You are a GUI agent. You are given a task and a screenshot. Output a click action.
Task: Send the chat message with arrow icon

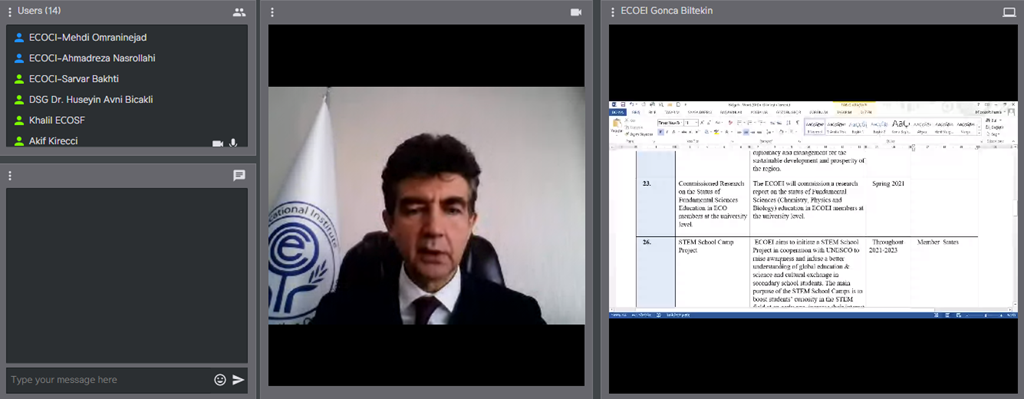[238, 379]
